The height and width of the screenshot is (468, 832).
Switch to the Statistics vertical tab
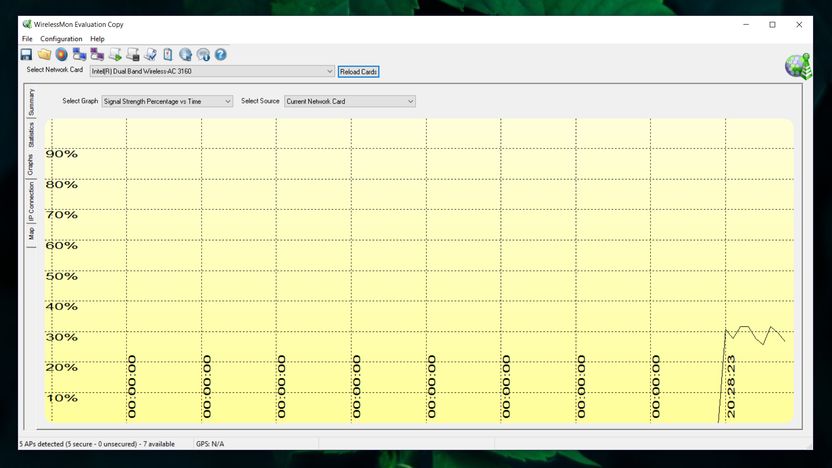[31, 135]
